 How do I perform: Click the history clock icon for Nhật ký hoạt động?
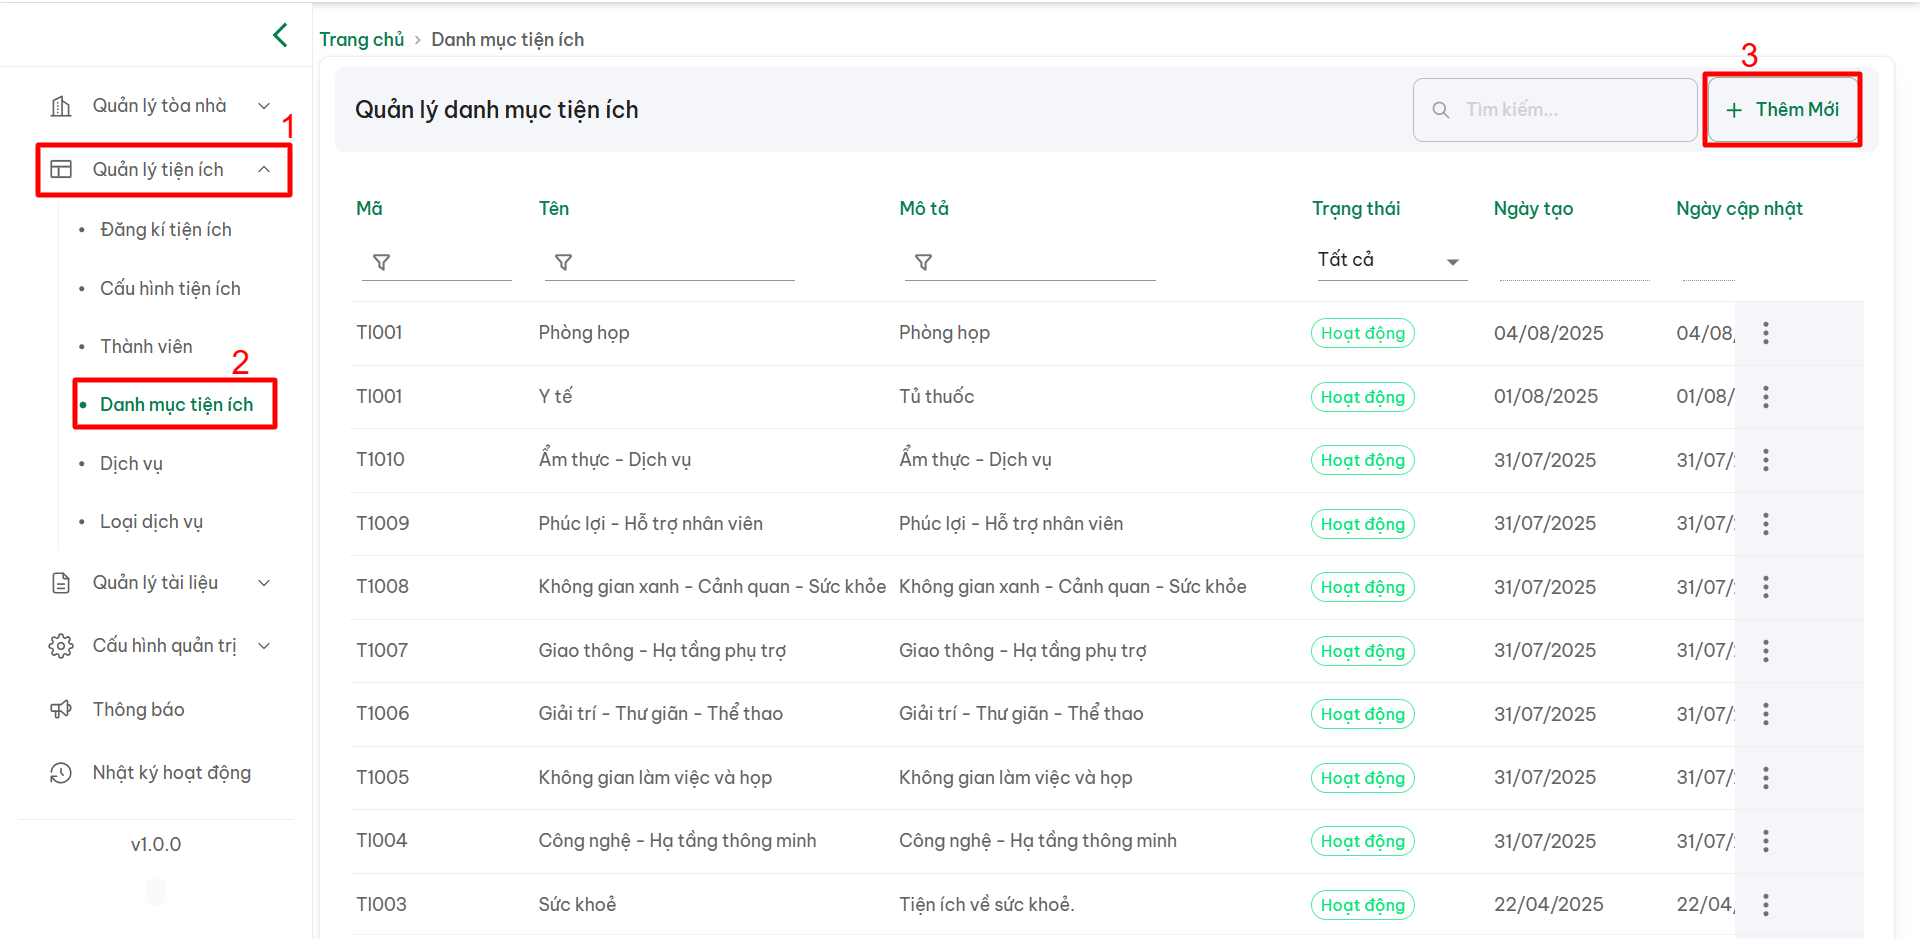(x=61, y=773)
